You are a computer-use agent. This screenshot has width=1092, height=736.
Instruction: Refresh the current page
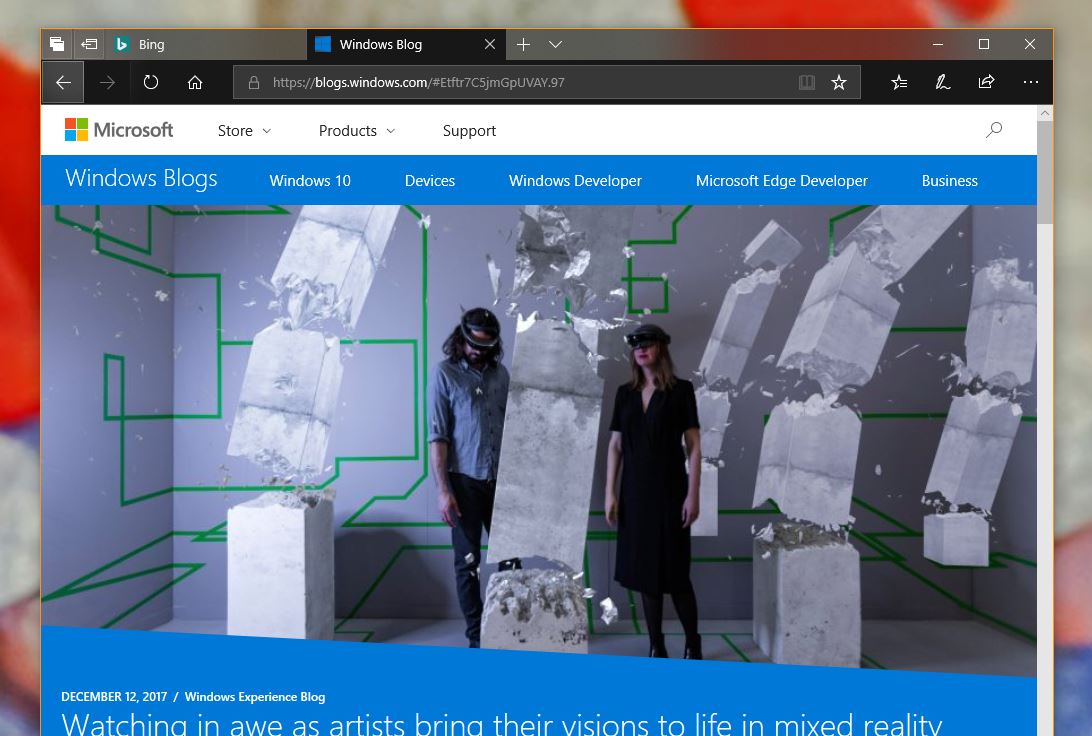point(151,82)
